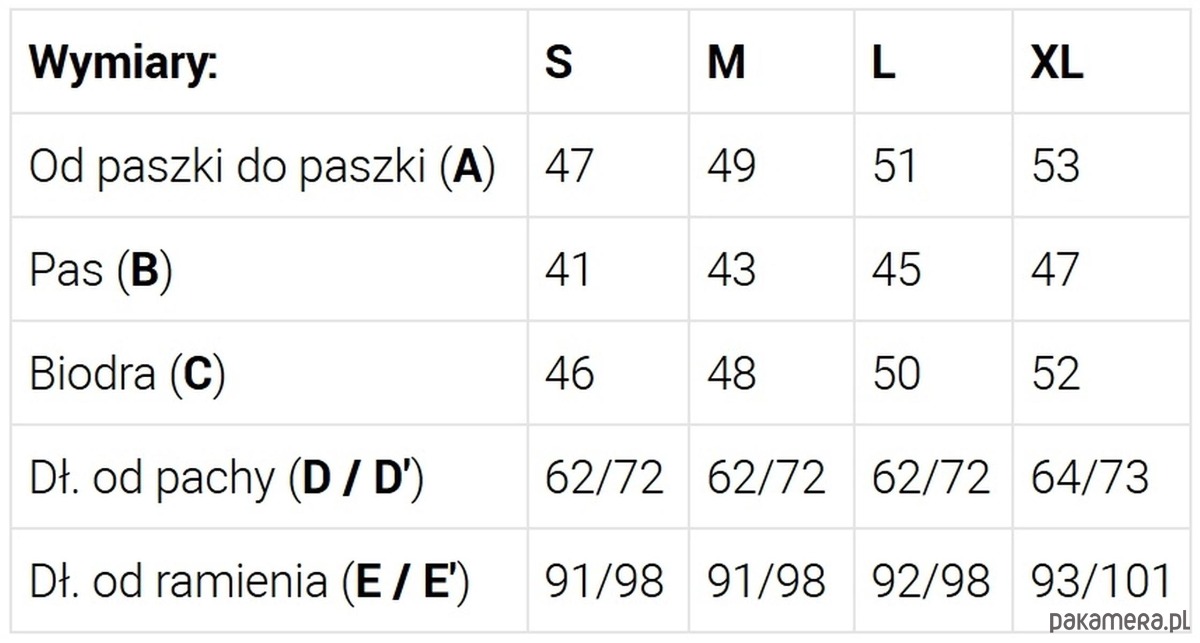Click the 'Biodra (C)' row label
The height and width of the screenshot is (643, 1200).
127,374
